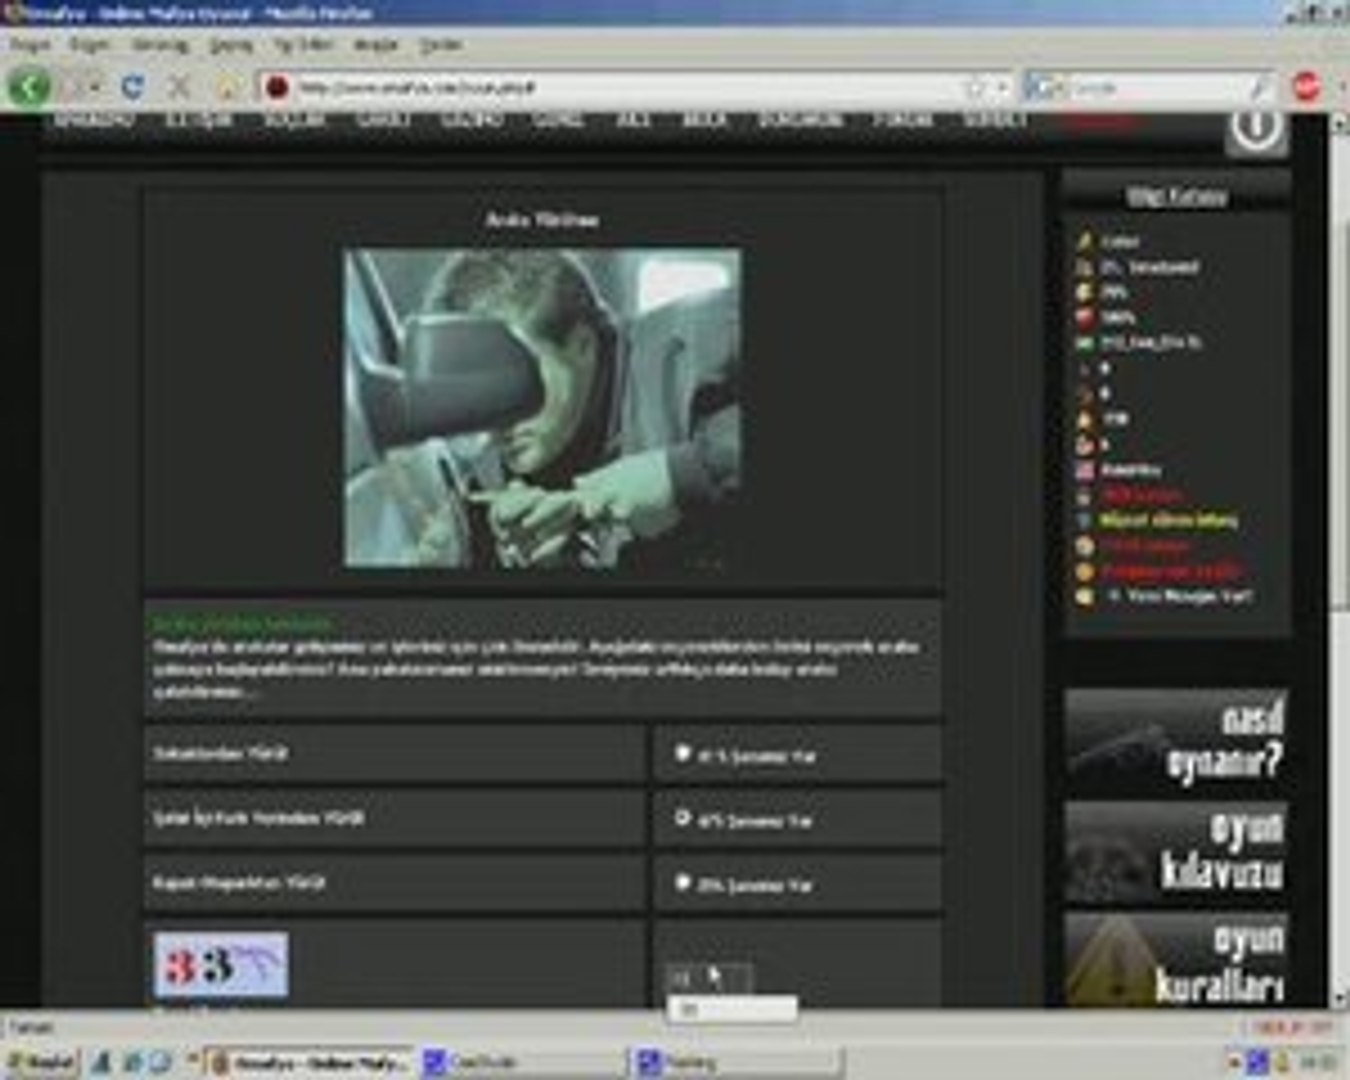Reload the page with the blue refresh icon
Screen dimensions: 1350x1080
[132, 87]
